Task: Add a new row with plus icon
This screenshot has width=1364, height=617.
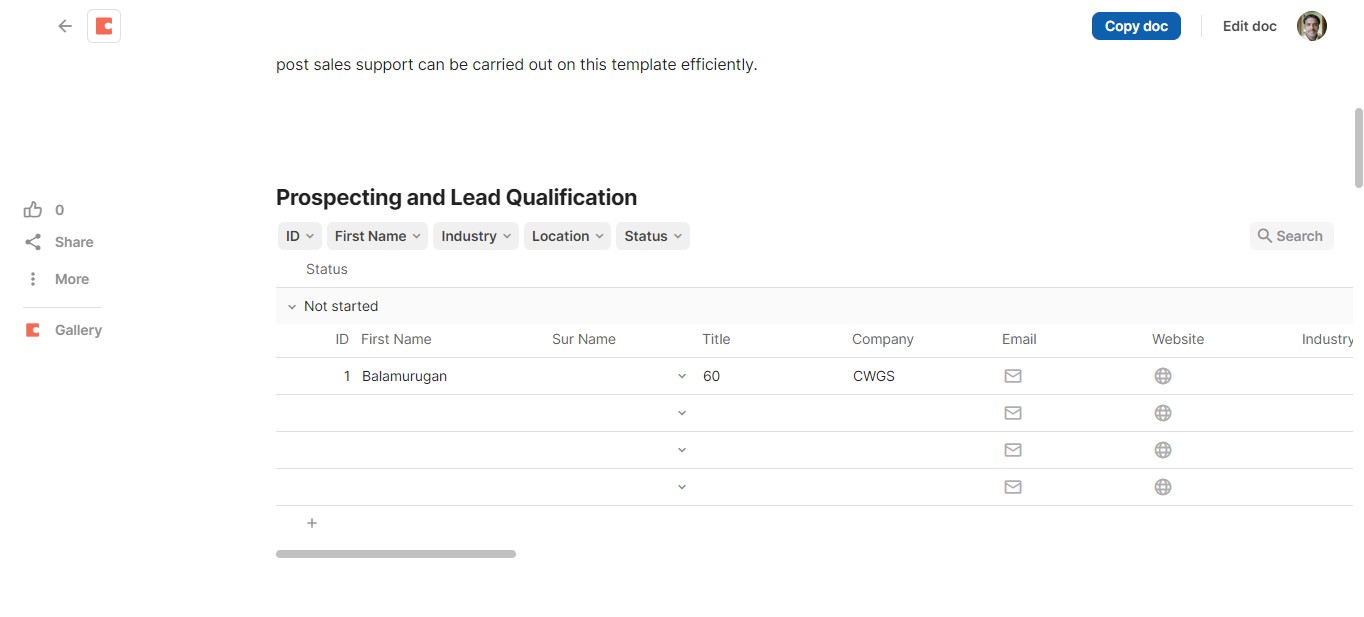Action: (x=312, y=523)
